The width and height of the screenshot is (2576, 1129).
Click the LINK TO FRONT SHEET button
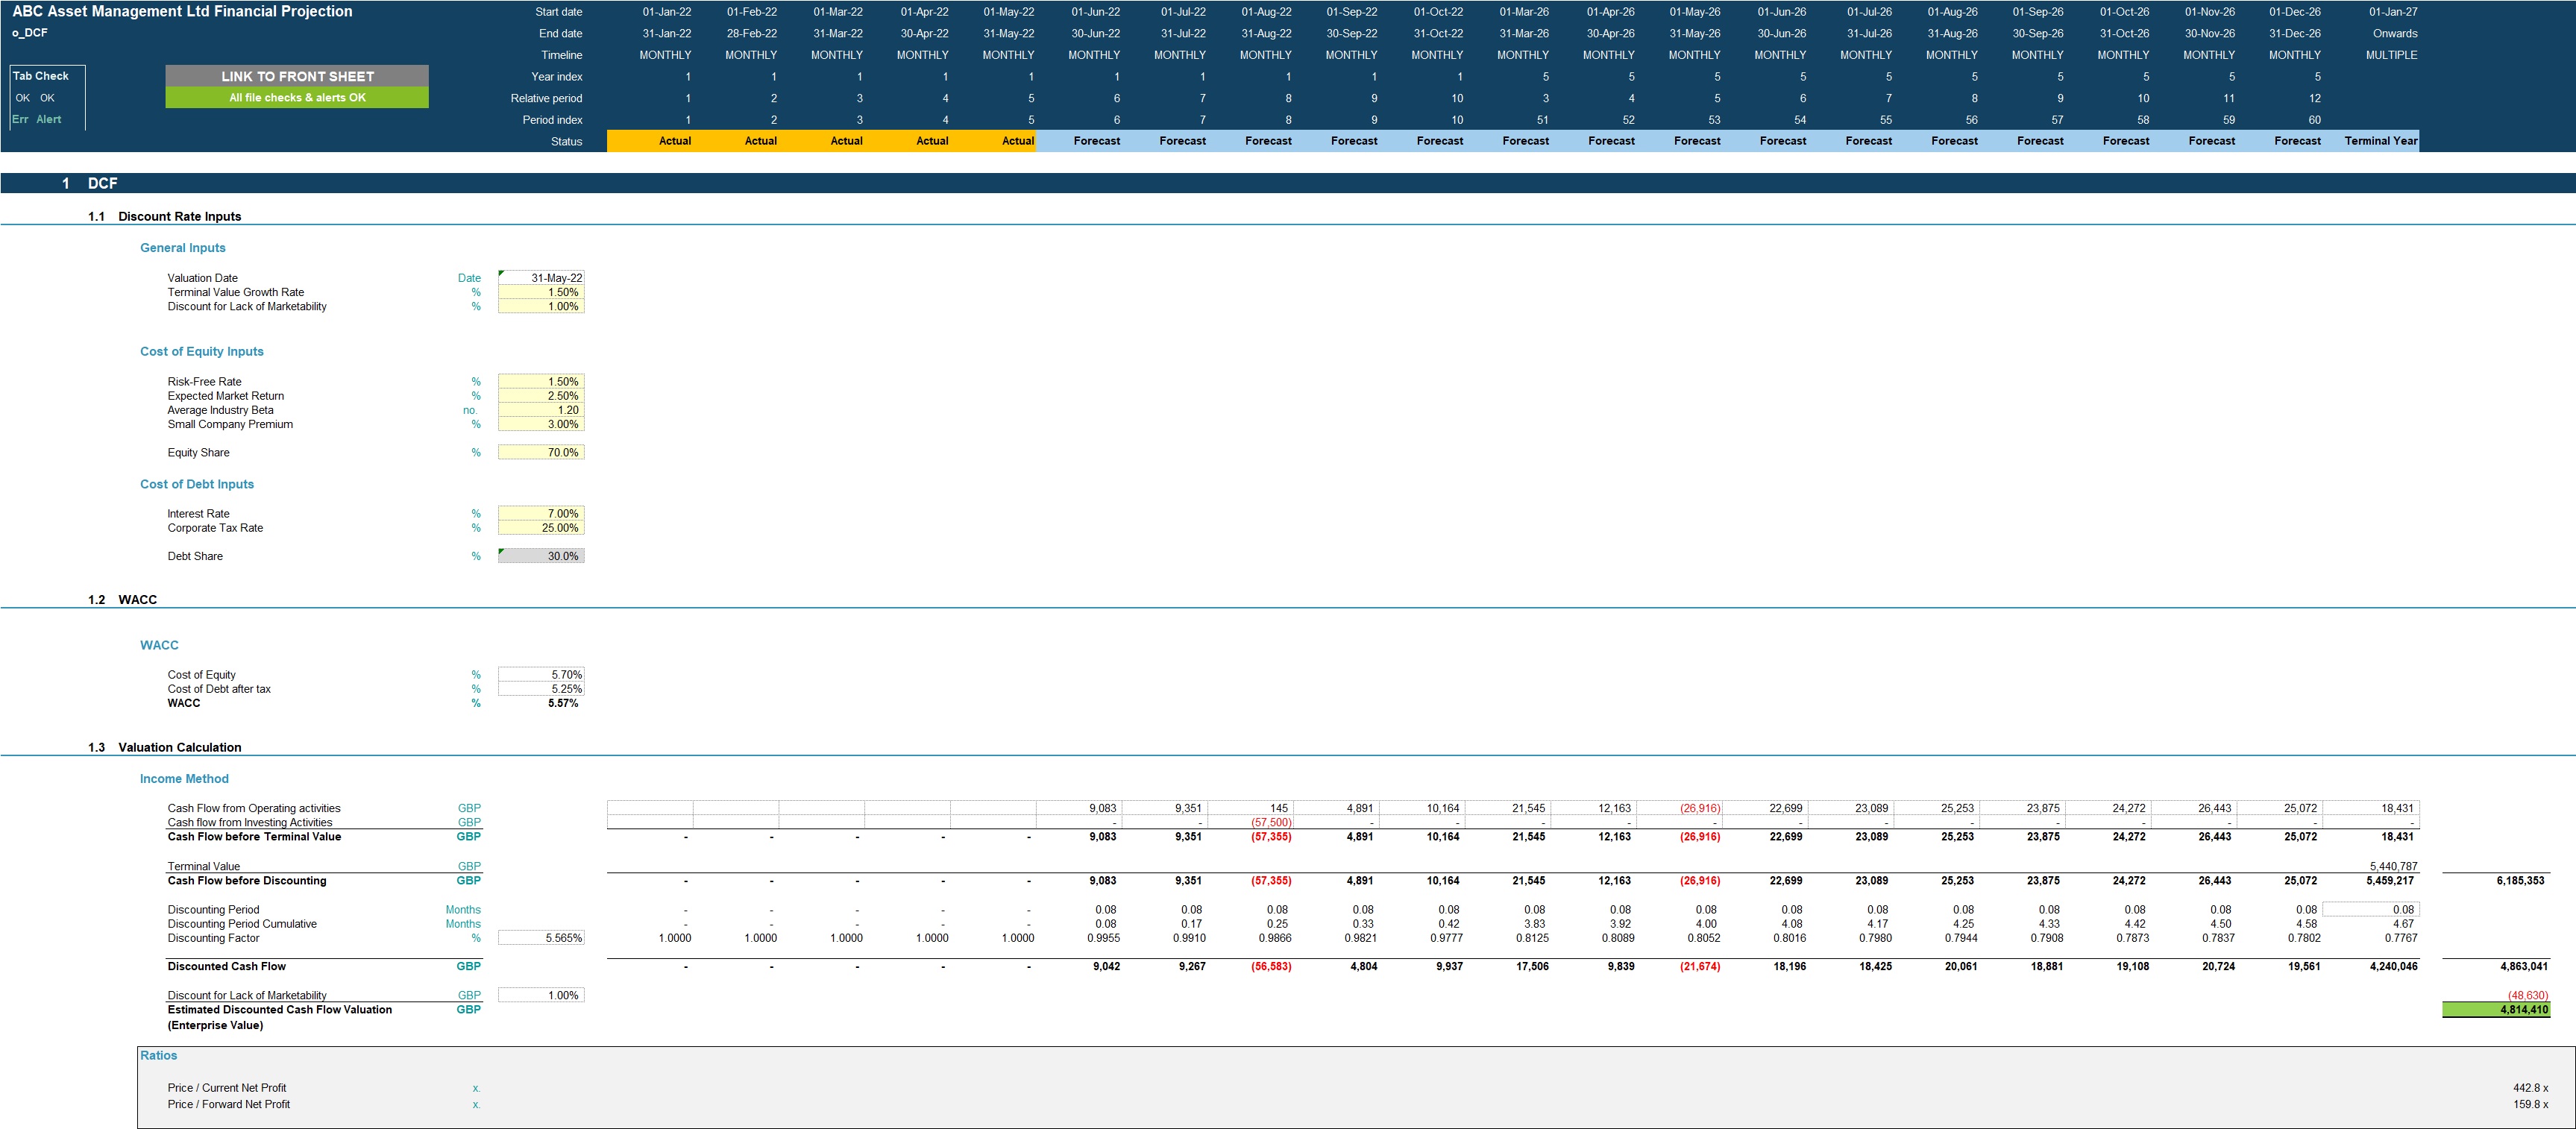pos(297,76)
